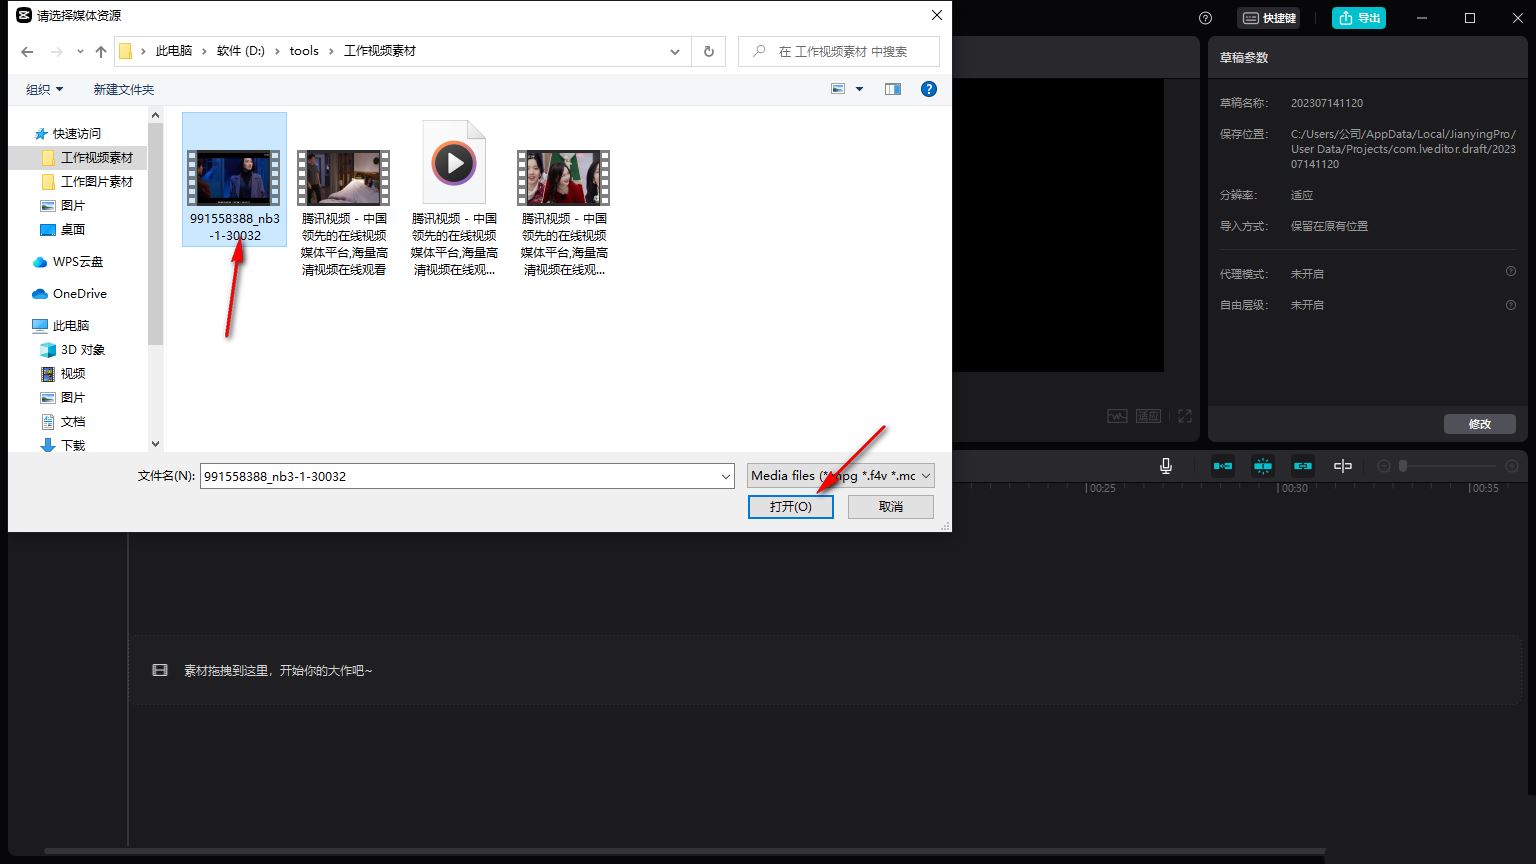This screenshot has width=1536, height=864.
Task: Click the 取消 button in file dialog
Action: (891, 507)
